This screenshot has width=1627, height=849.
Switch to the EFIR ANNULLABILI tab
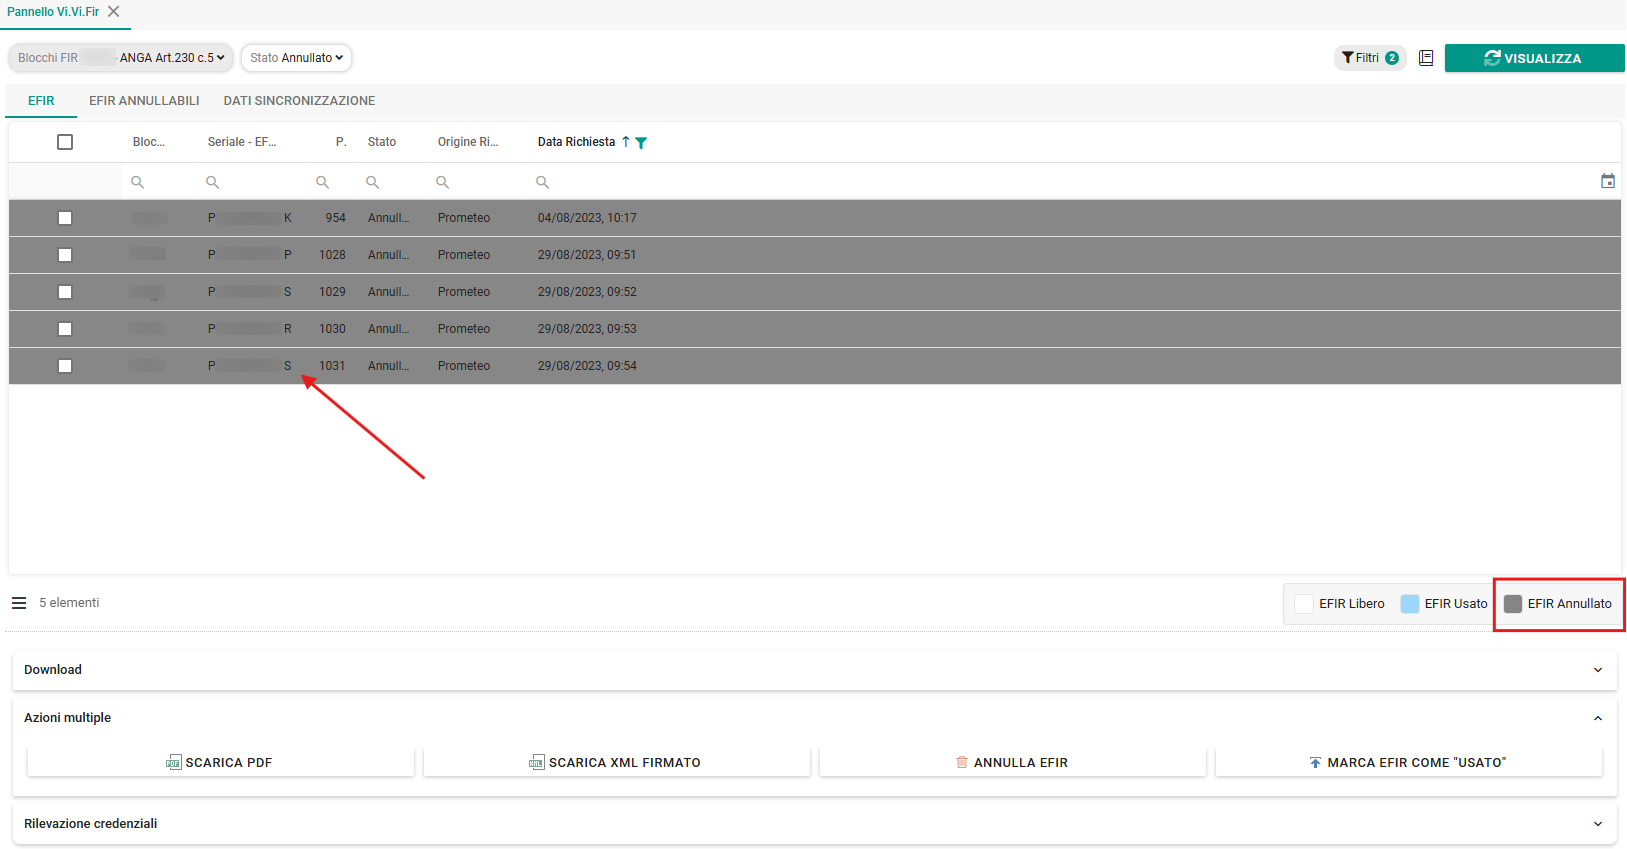point(144,101)
